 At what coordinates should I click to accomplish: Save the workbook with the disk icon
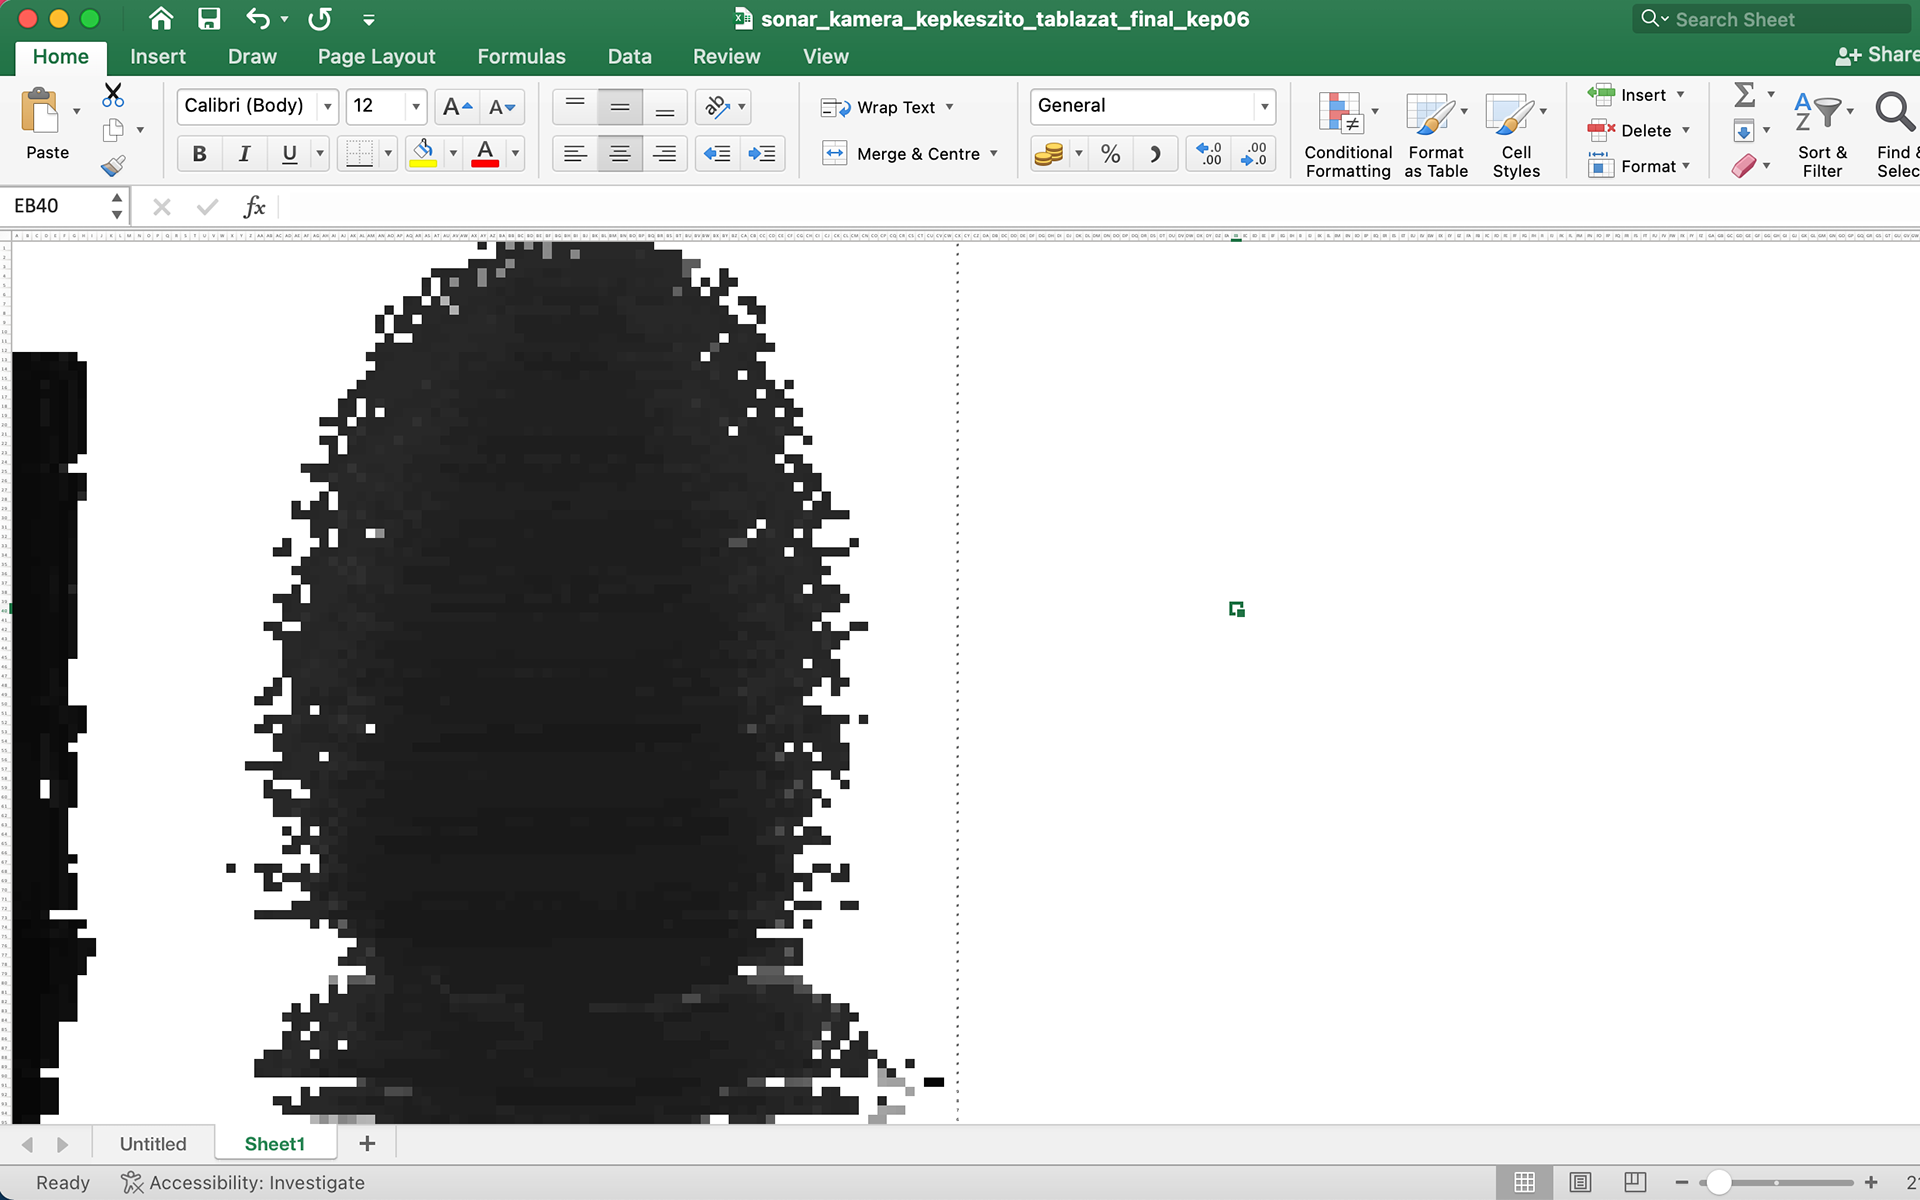tap(208, 19)
